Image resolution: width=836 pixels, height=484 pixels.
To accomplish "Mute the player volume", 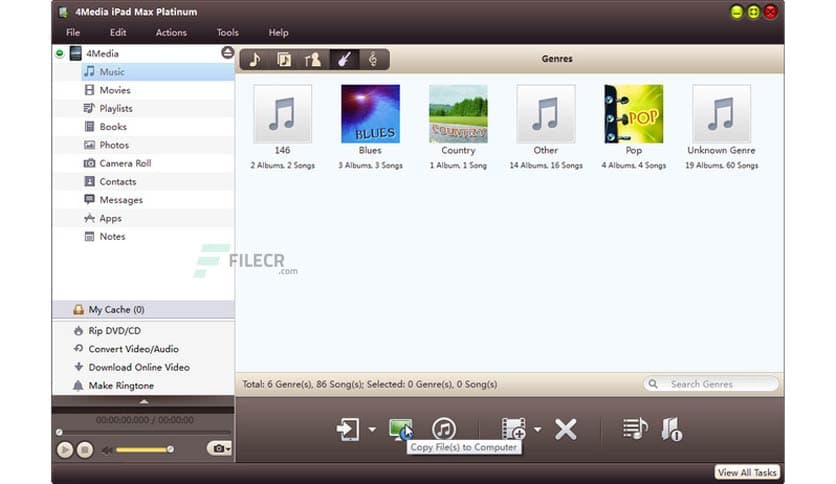I will (x=107, y=450).
